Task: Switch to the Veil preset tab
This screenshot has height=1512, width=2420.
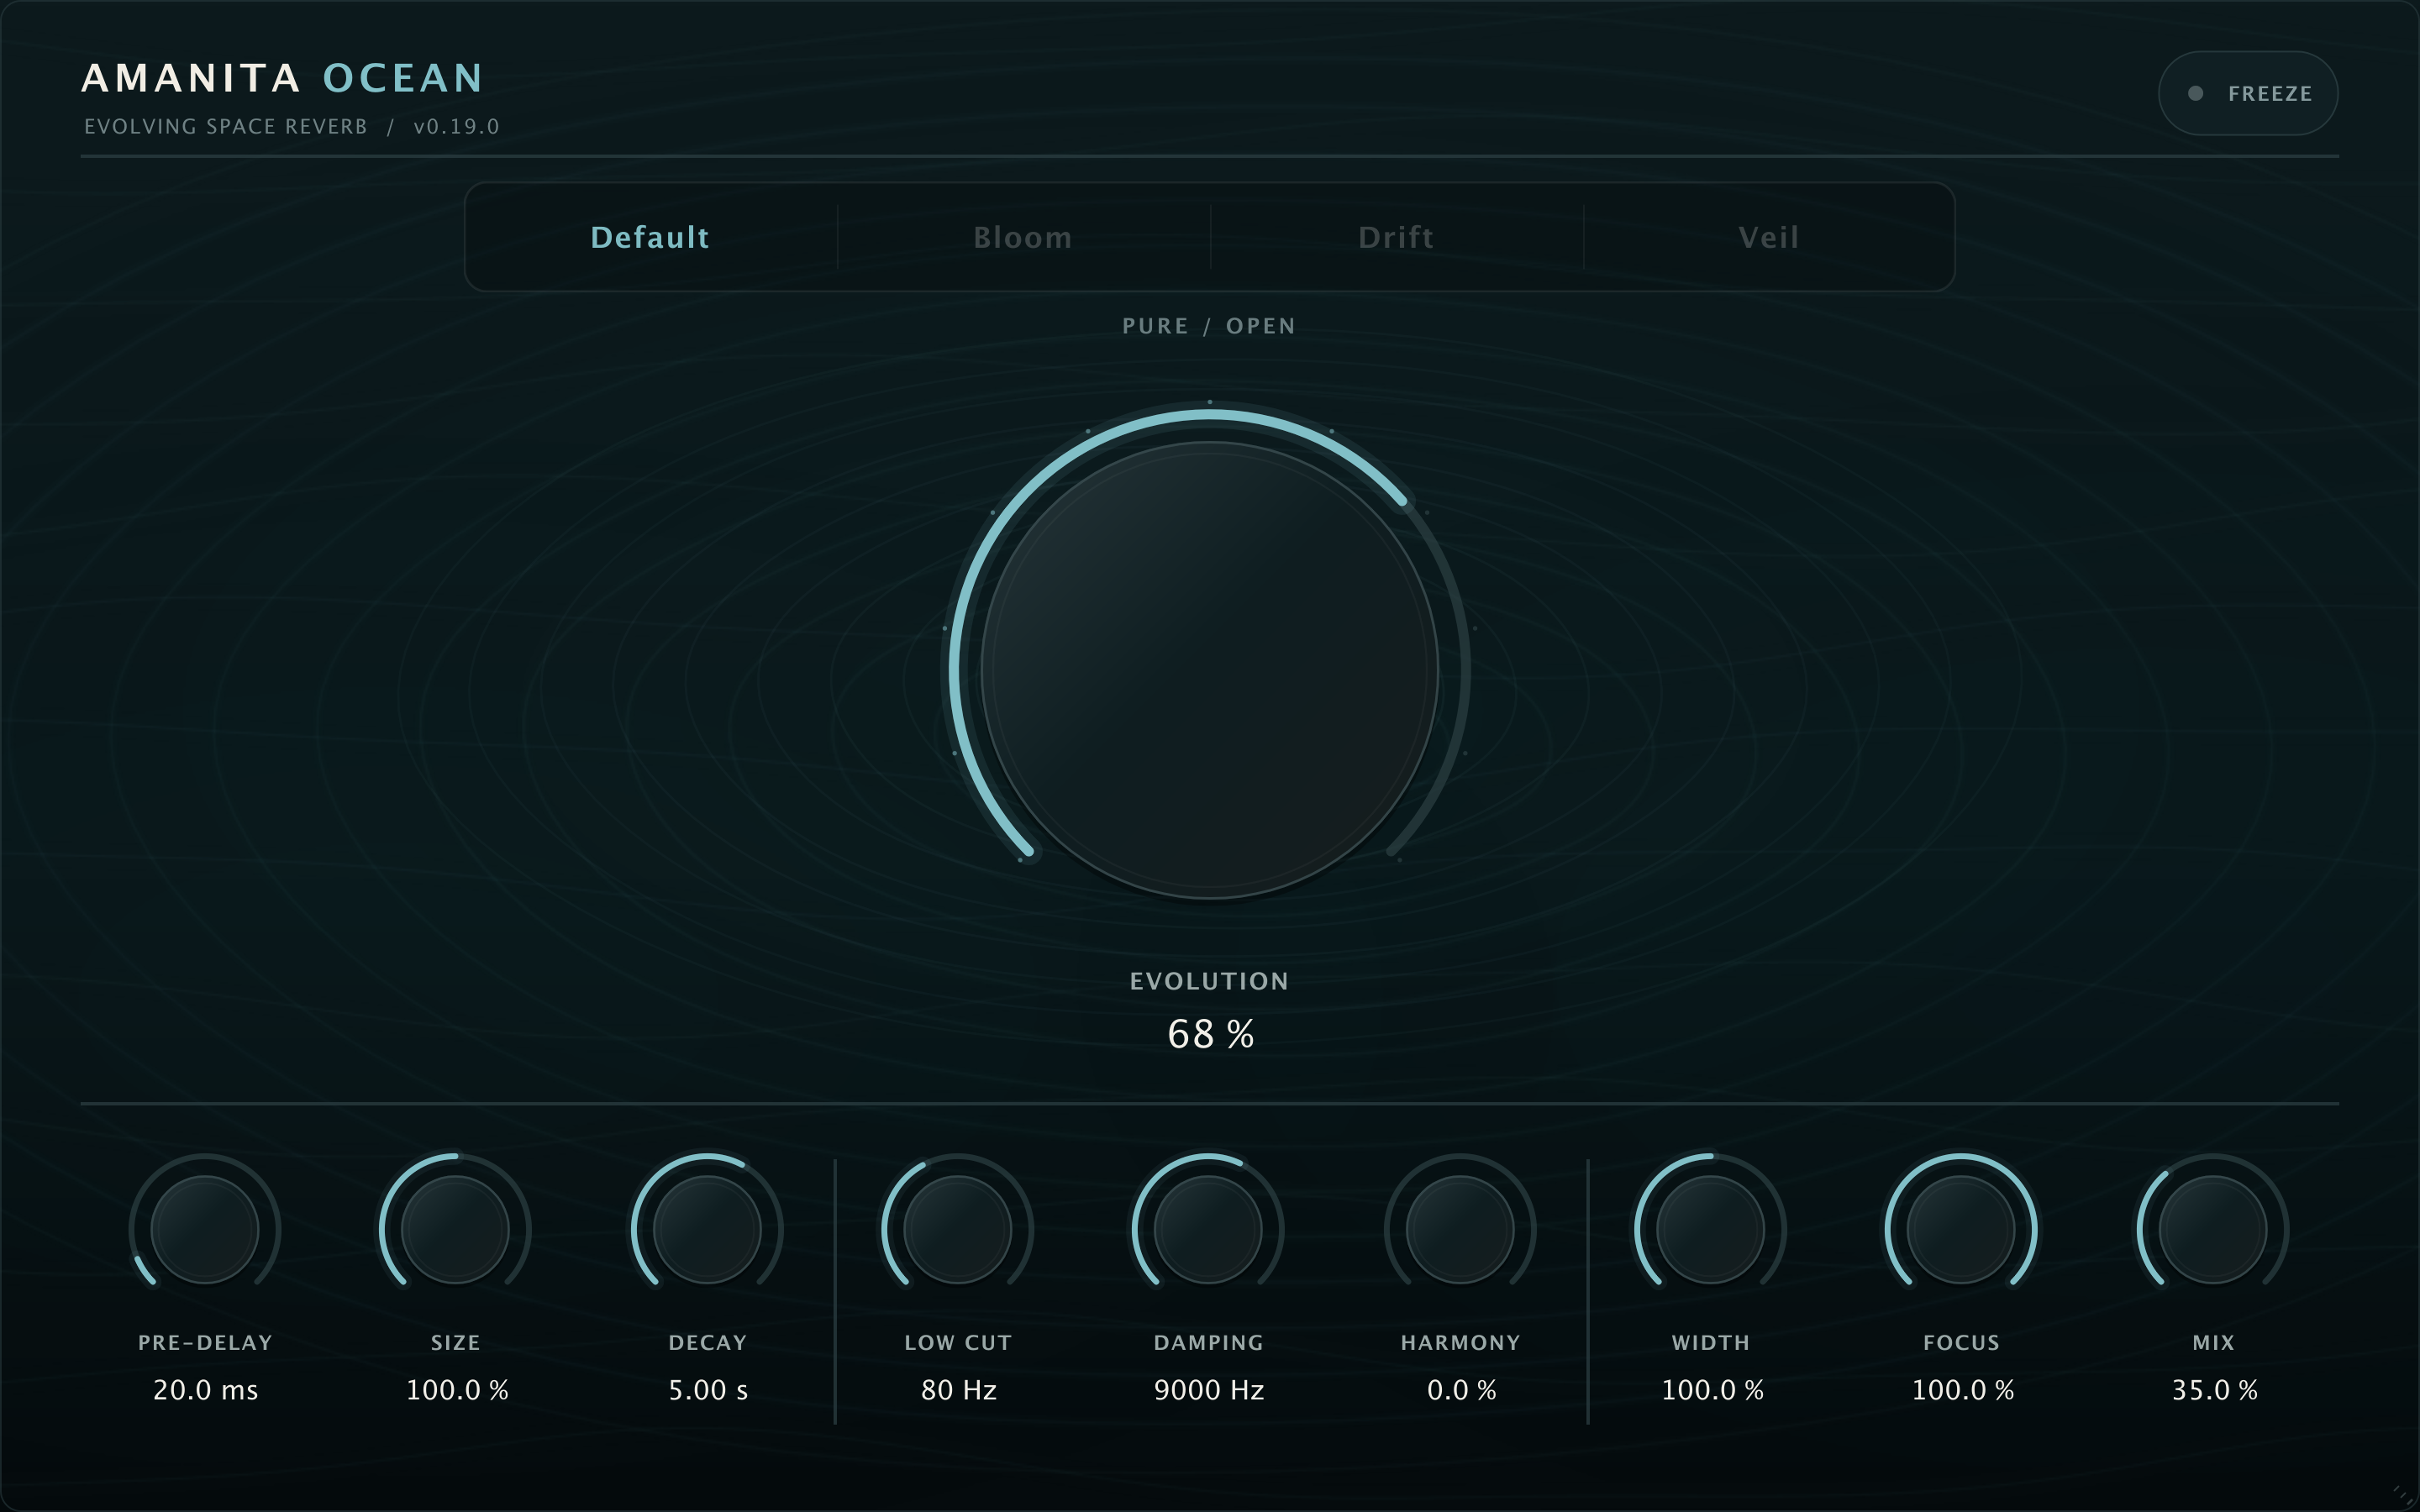Action: pyautogui.click(x=1768, y=237)
